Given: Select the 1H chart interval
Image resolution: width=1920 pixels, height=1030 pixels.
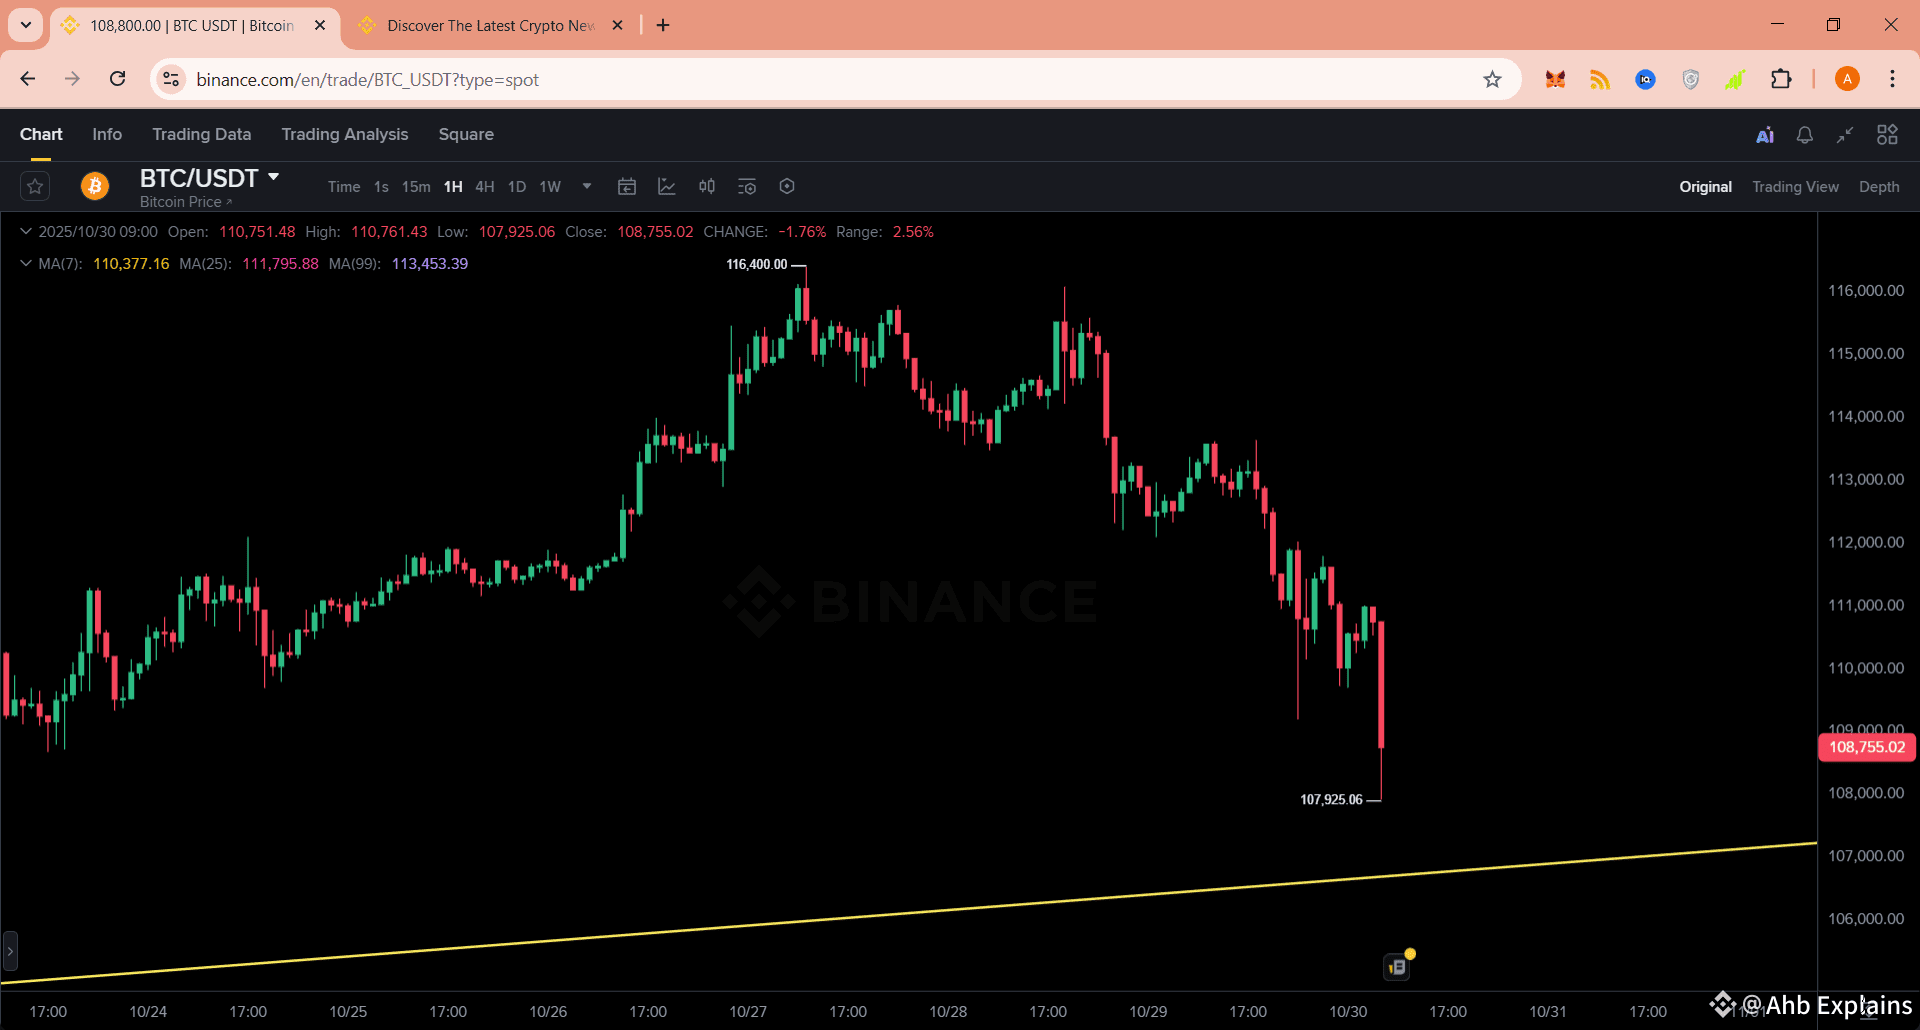Looking at the screenshot, I should [453, 187].
